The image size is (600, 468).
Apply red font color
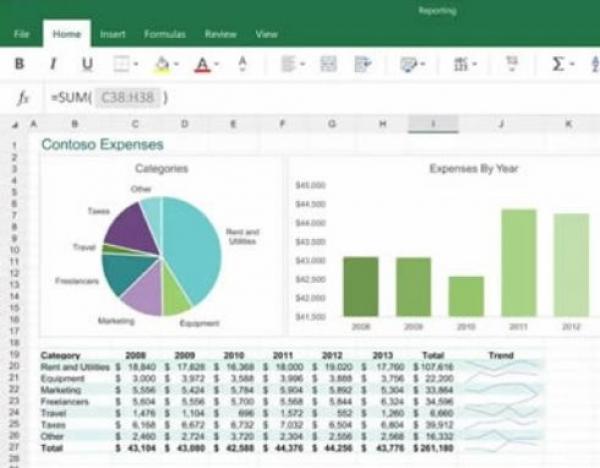click(x=202, y=65)
